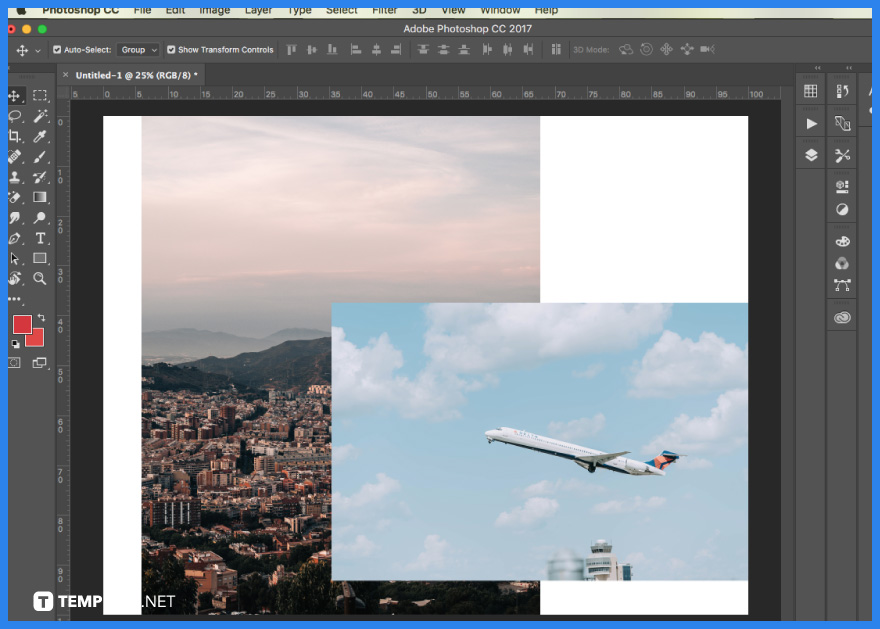880x629 pixels.
Task: Open the Libraries panel via its CC icon
Action: [x=842, y=316]
